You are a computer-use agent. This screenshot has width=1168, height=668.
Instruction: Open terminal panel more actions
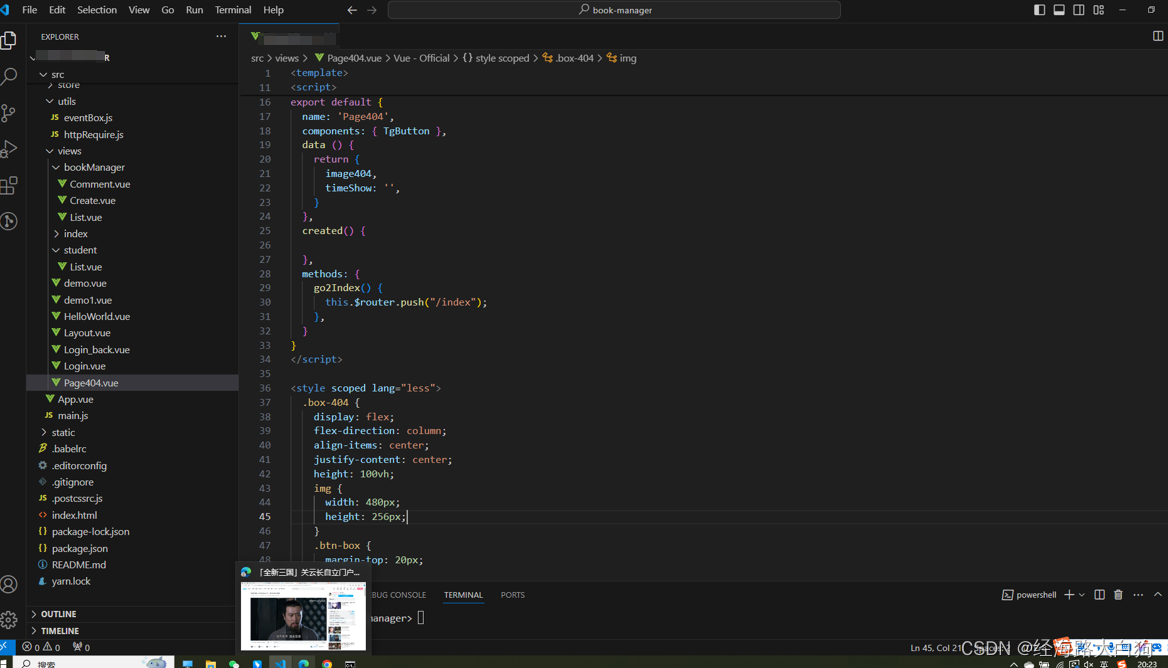point(1138,594)
